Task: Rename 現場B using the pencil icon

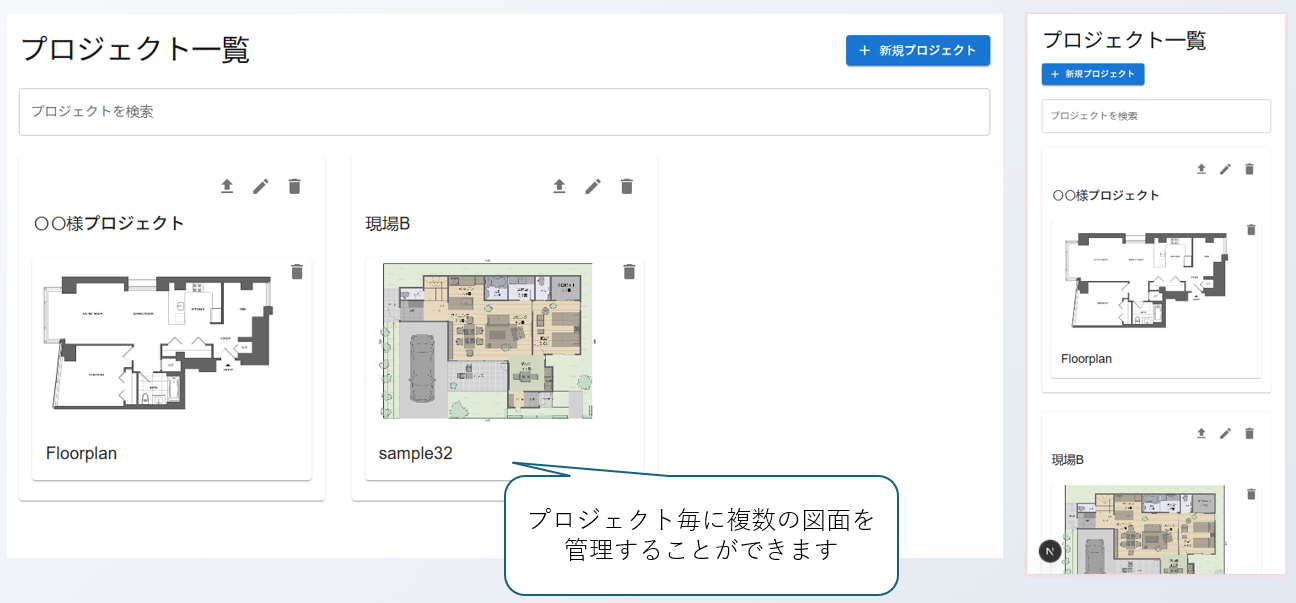Action: (x=593, y=186)
